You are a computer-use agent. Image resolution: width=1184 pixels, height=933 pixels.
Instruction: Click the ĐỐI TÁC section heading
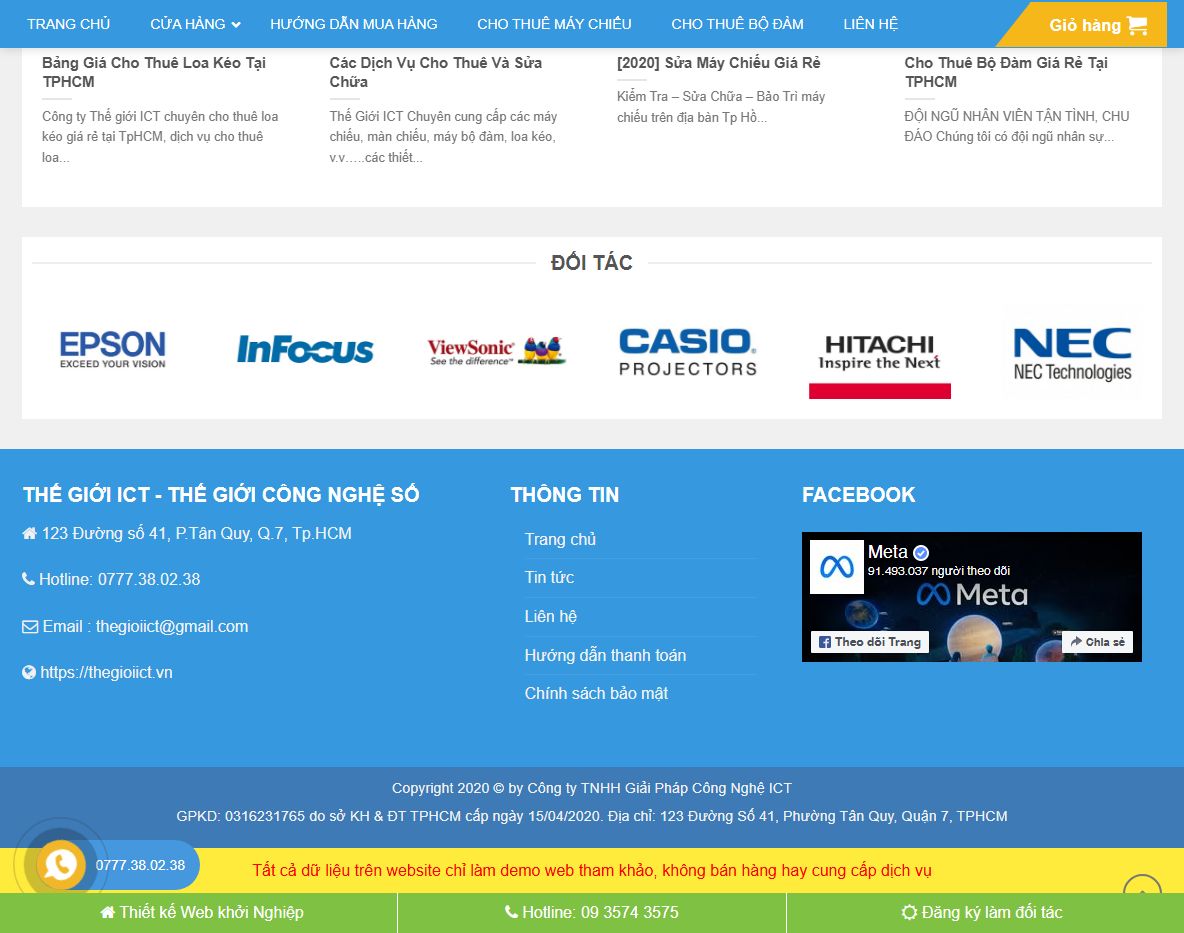592,263
